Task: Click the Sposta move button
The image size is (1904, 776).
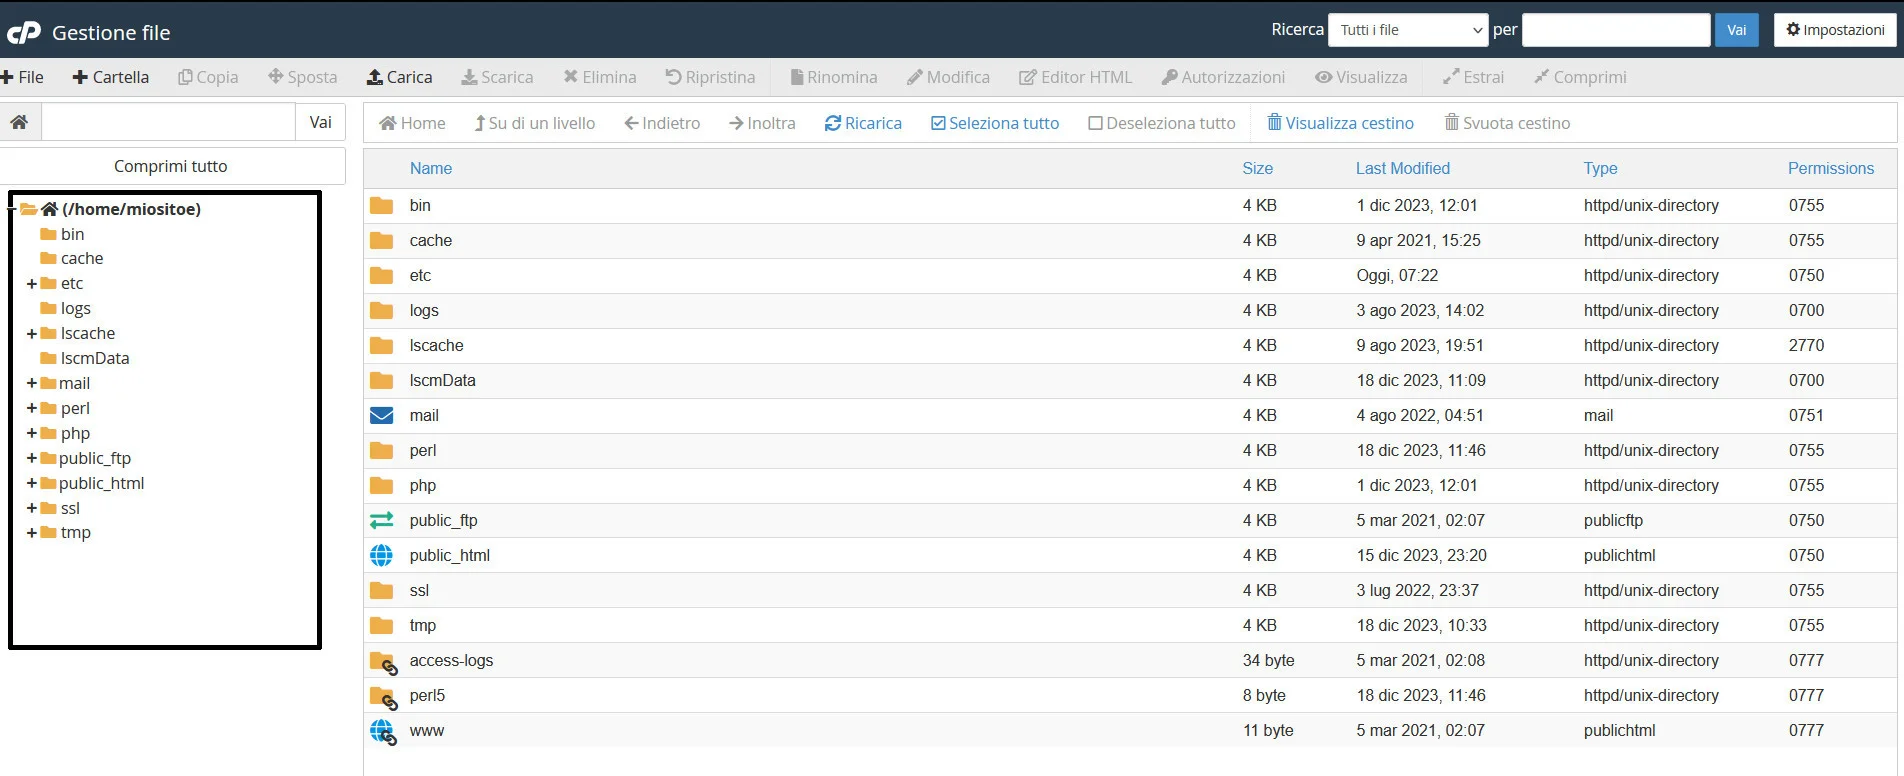Action: pyautogui.click(x=302, y=77)
